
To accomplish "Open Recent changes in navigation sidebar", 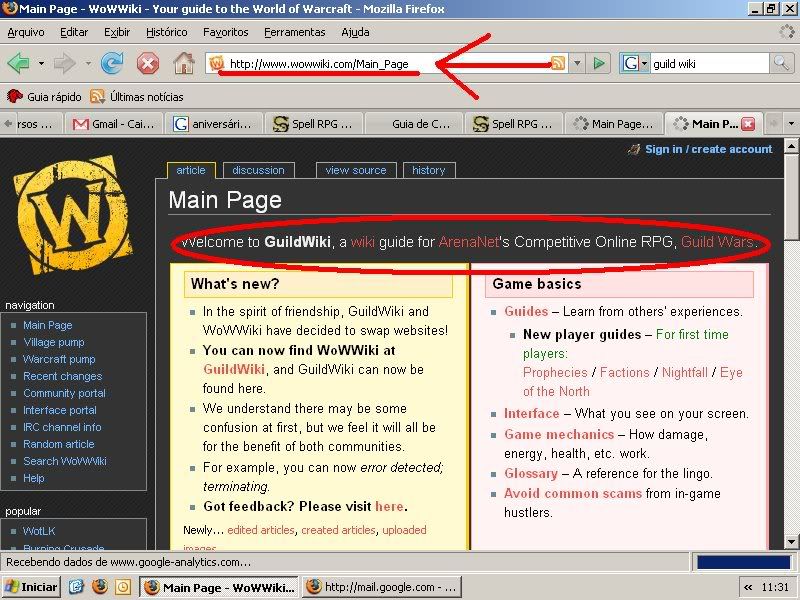I will 62,376.
